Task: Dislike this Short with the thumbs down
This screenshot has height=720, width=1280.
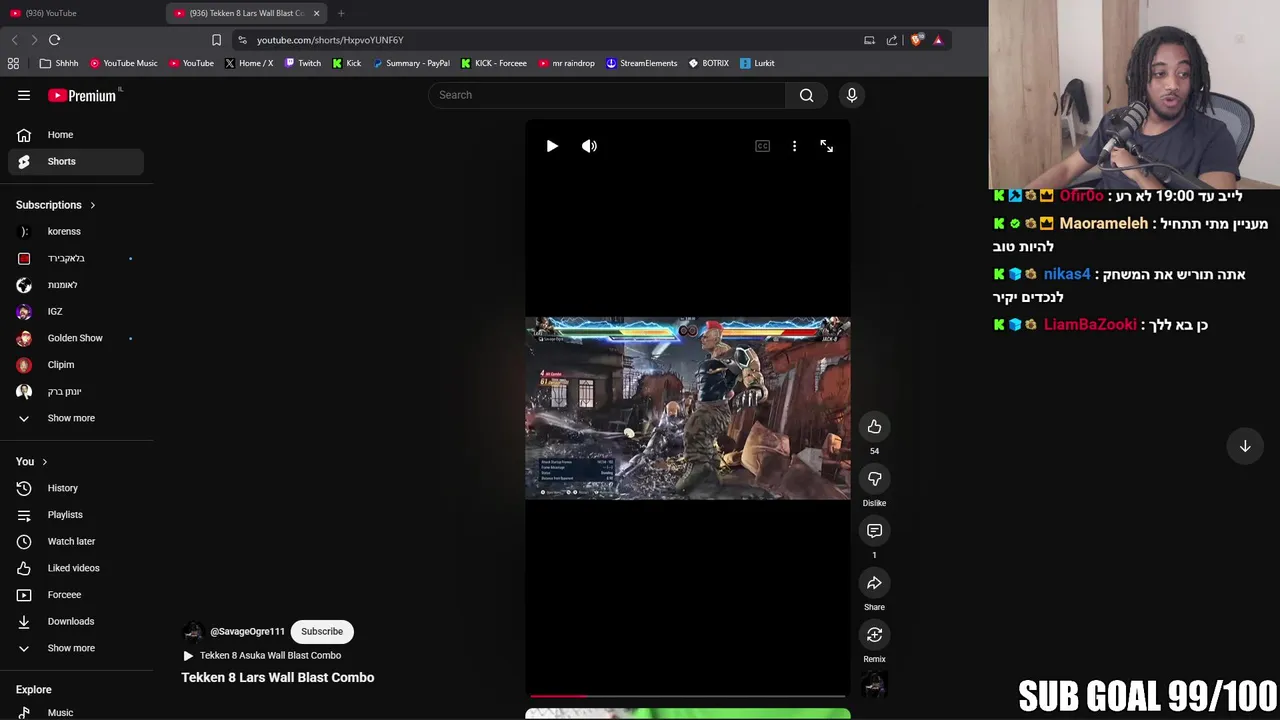Action: pyautogui.click(x=874, y=479)
